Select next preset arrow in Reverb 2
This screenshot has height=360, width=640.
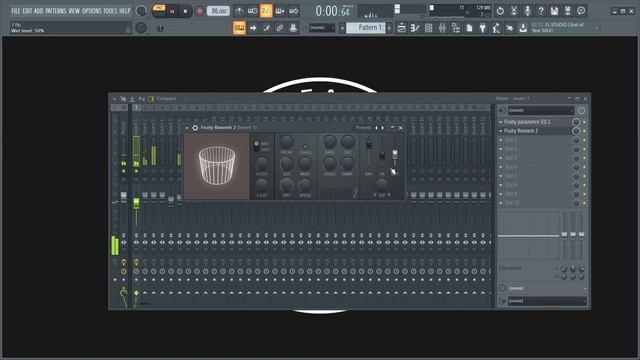click(383, 128)
